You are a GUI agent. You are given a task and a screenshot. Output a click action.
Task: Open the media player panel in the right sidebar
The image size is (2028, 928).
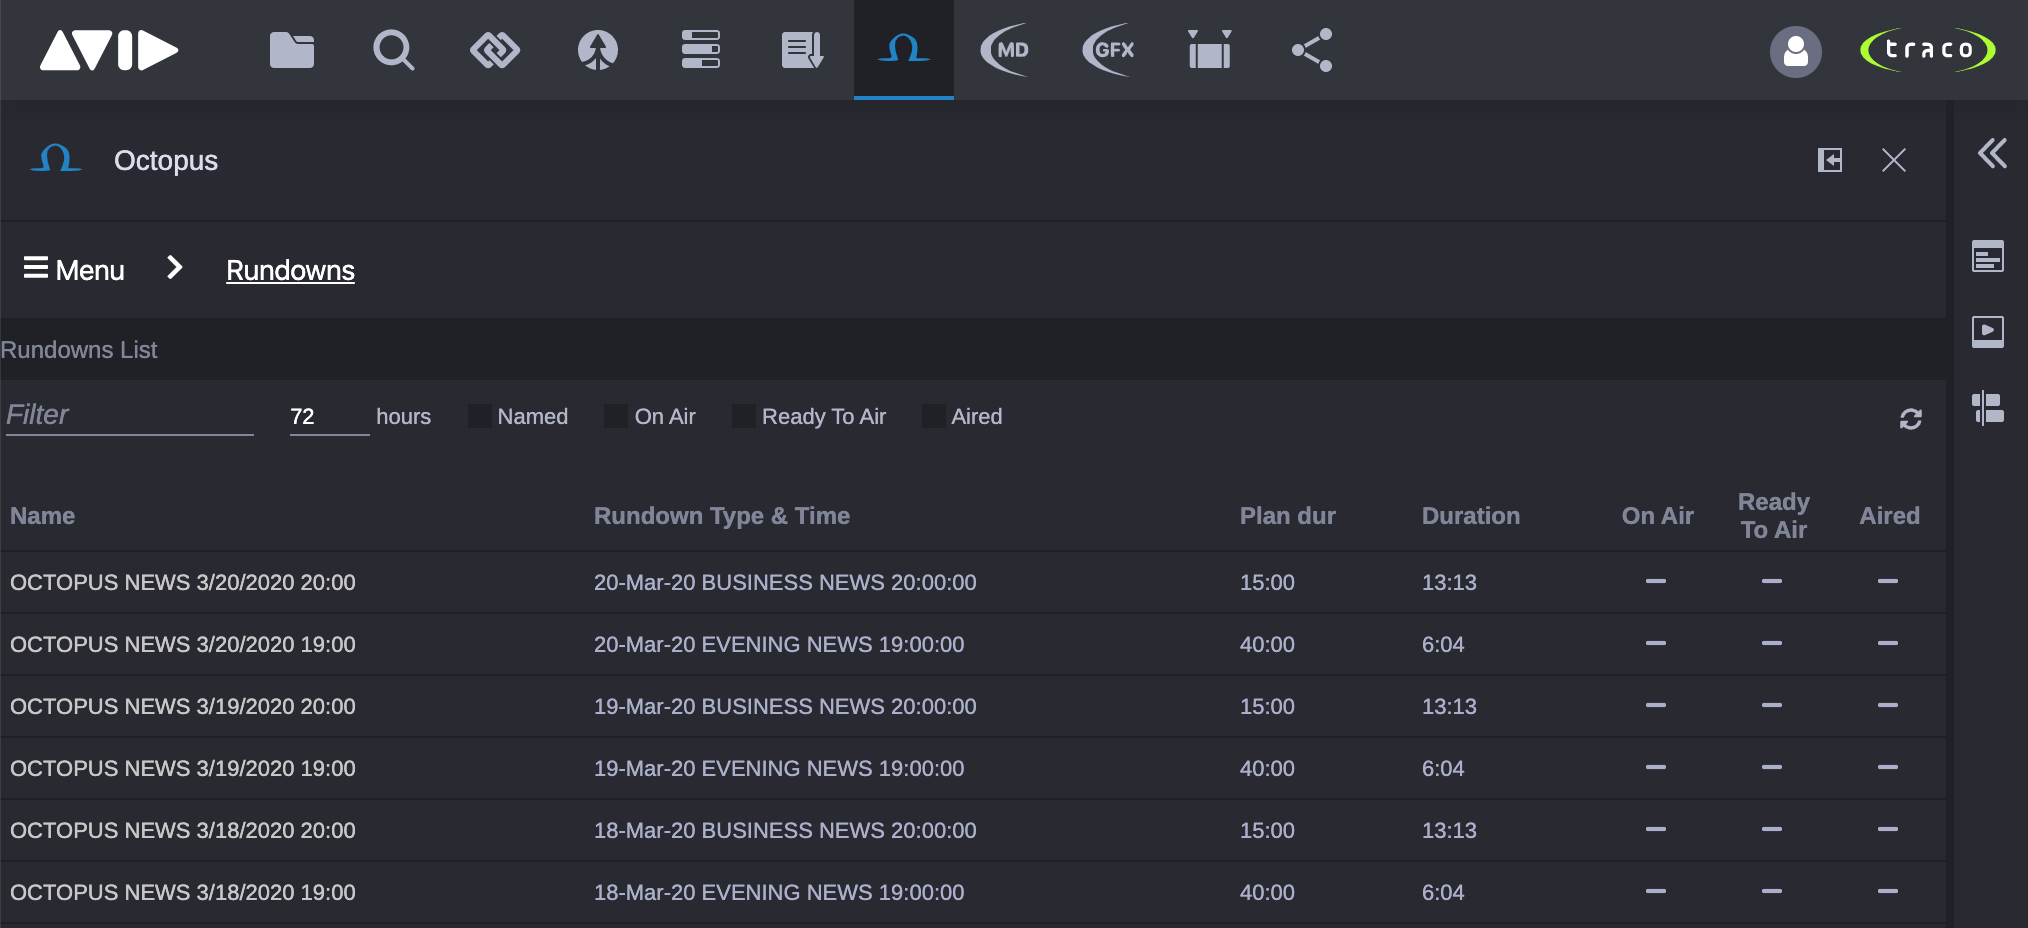1989,331
